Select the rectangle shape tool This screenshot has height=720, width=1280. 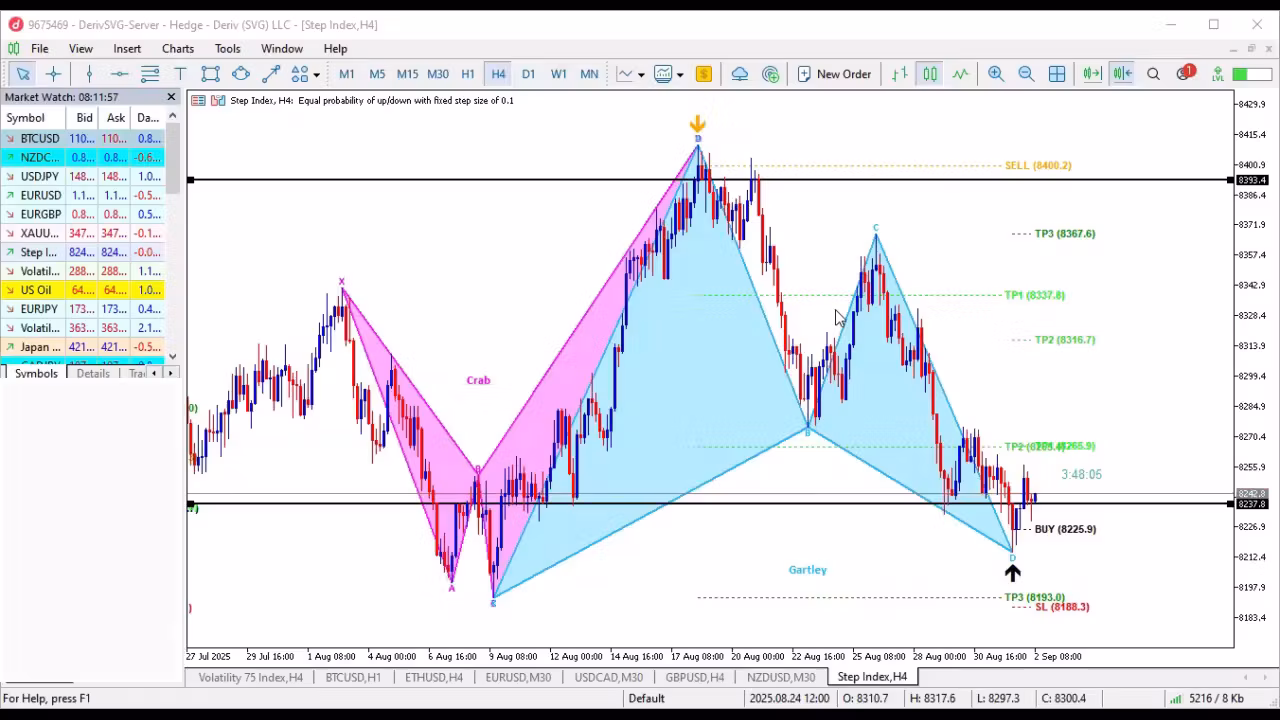tap(210, 74)
